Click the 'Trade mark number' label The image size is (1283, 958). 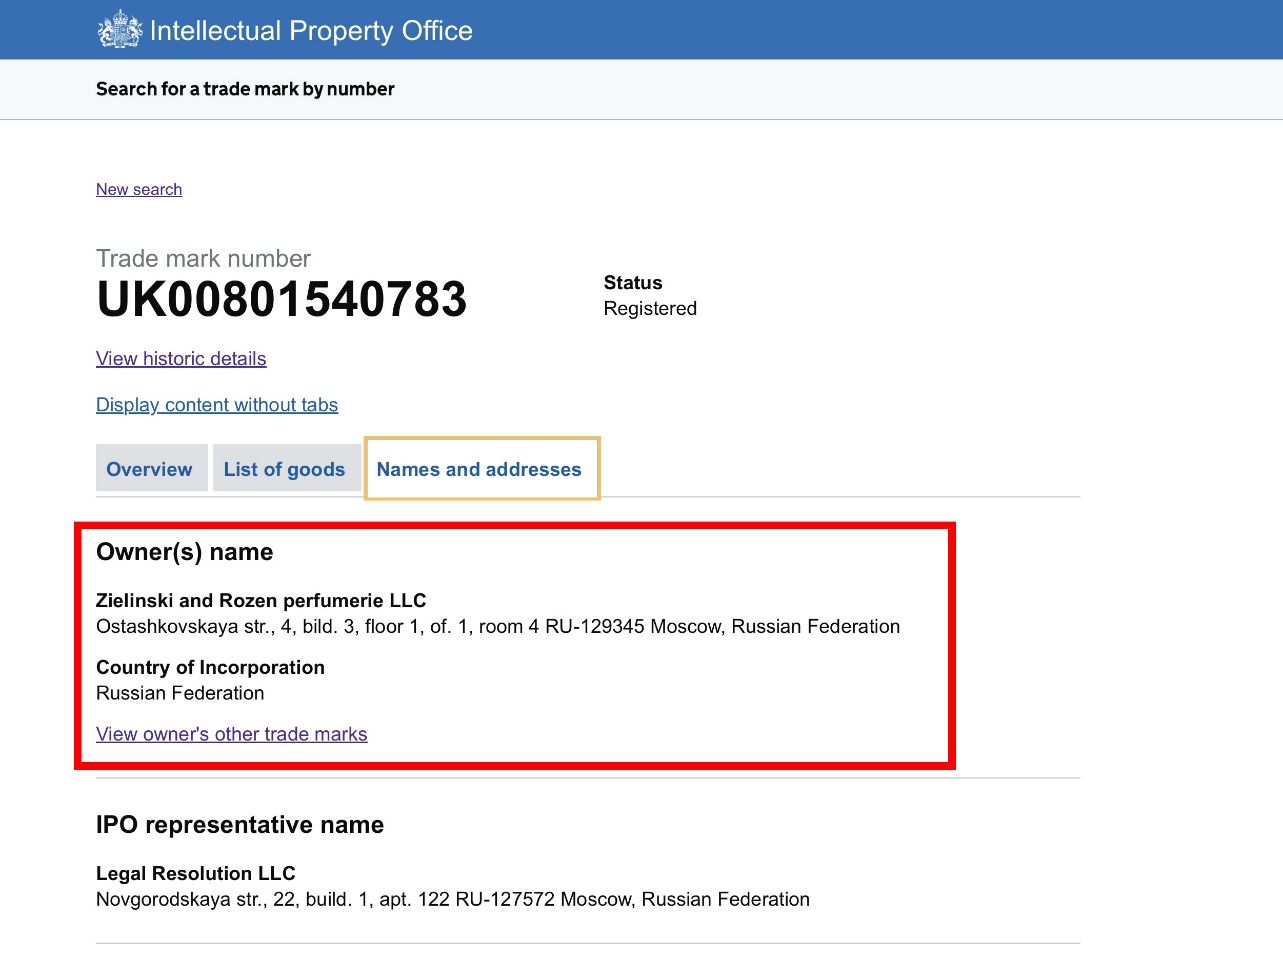pyautogui.click(x=203, y=258)
